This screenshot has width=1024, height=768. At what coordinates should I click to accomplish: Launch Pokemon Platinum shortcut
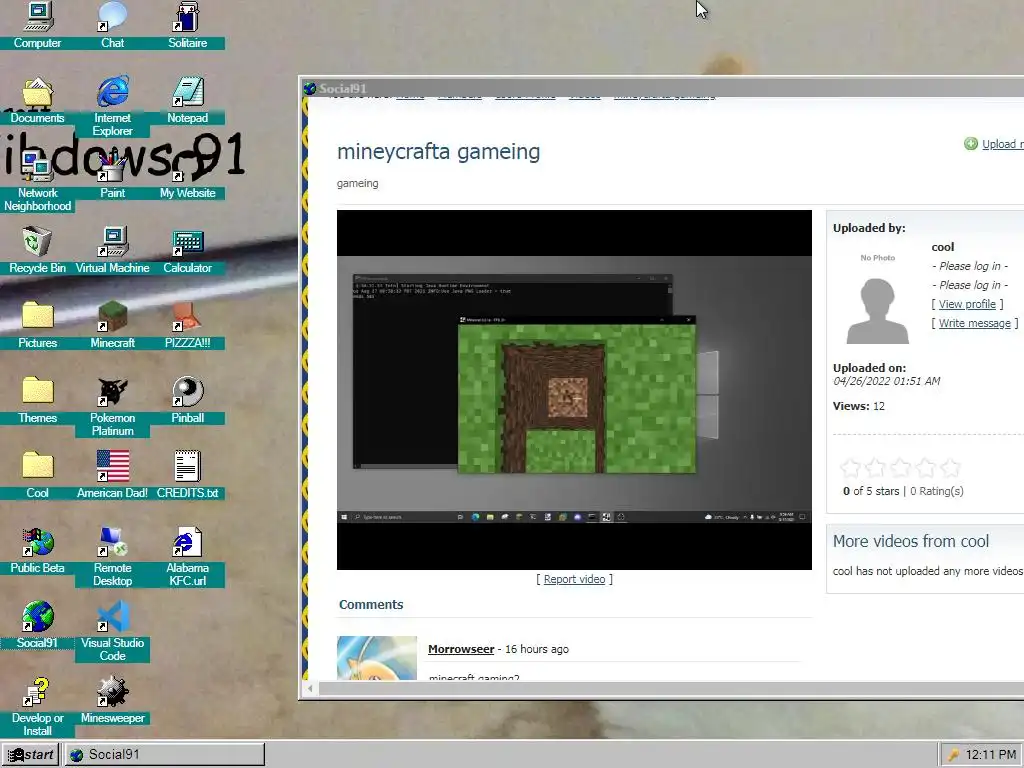112,406
